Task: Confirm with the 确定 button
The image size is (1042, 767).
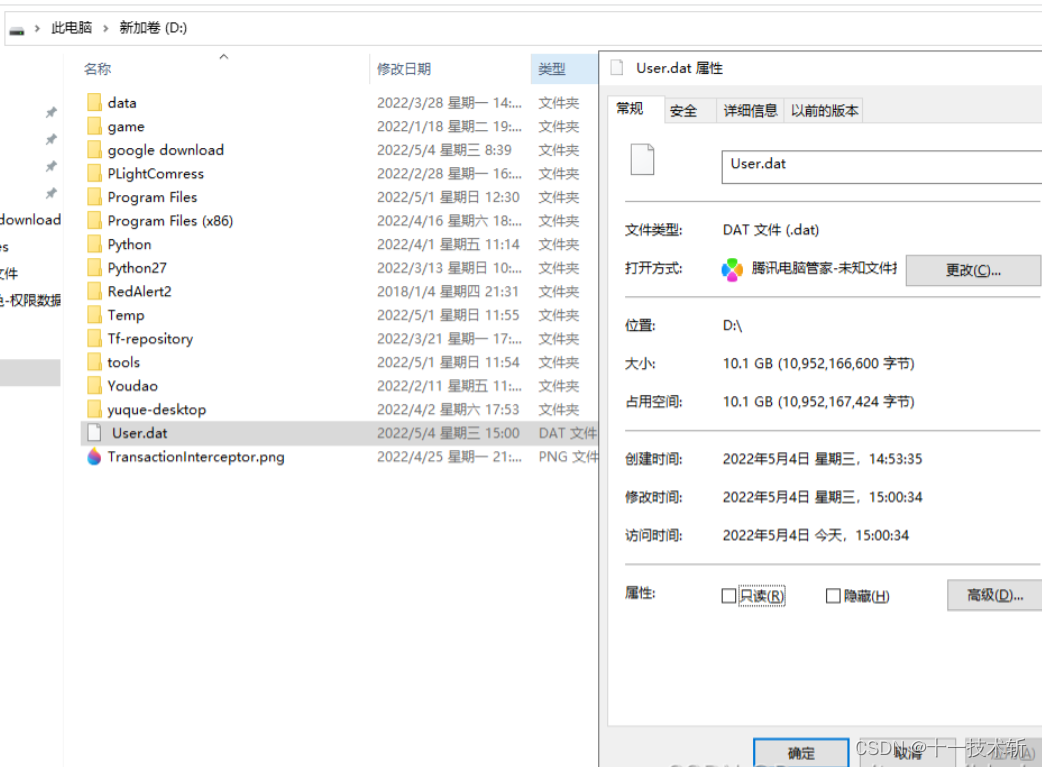Action: [801, 752]
